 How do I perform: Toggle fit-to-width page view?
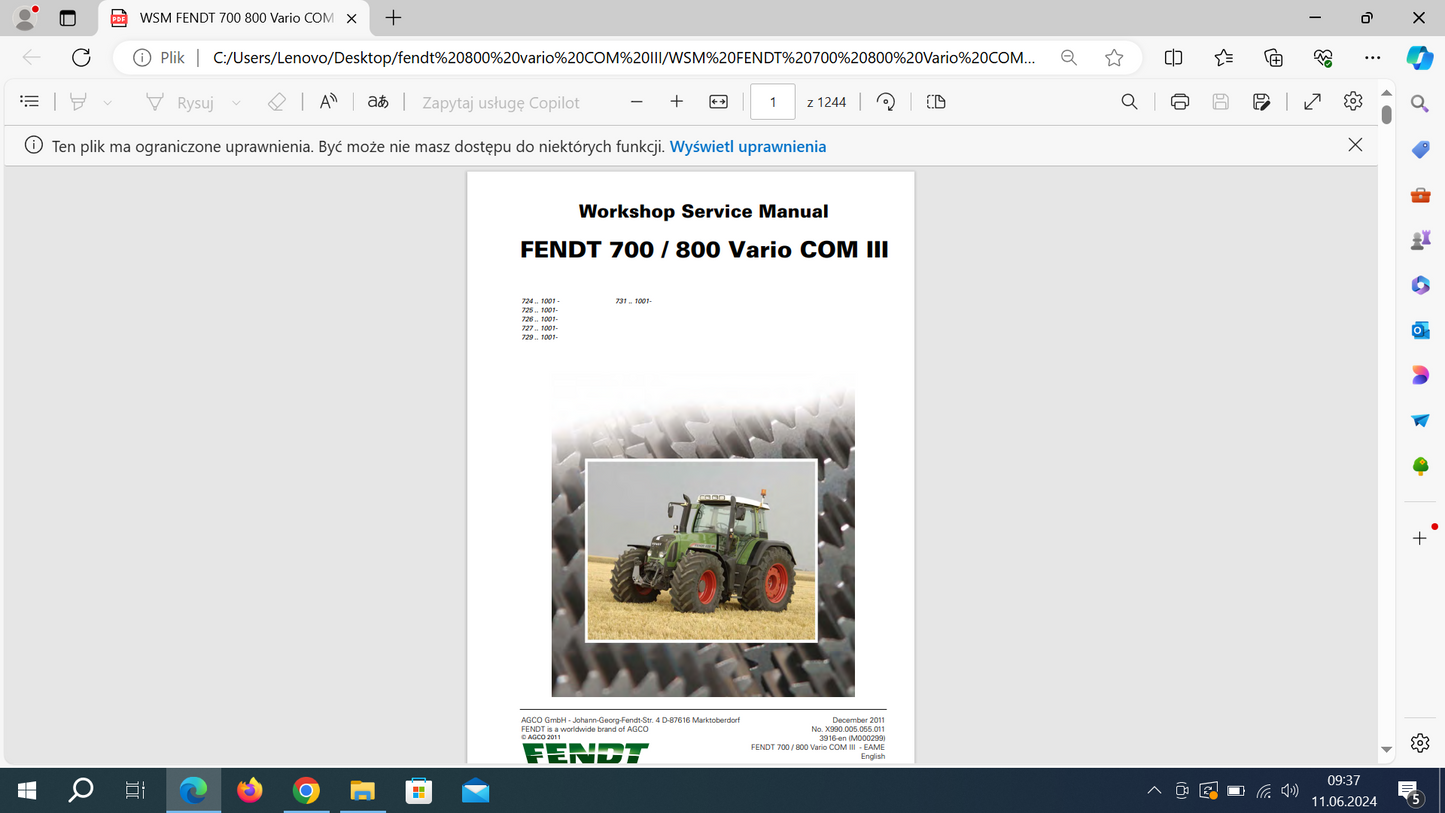tap(718, 101)
